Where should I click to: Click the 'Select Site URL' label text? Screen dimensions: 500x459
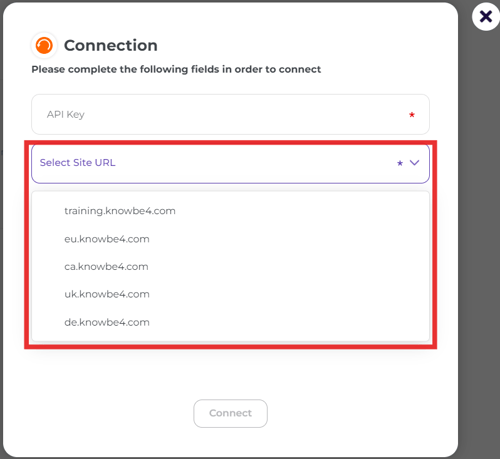pos(77,163)
